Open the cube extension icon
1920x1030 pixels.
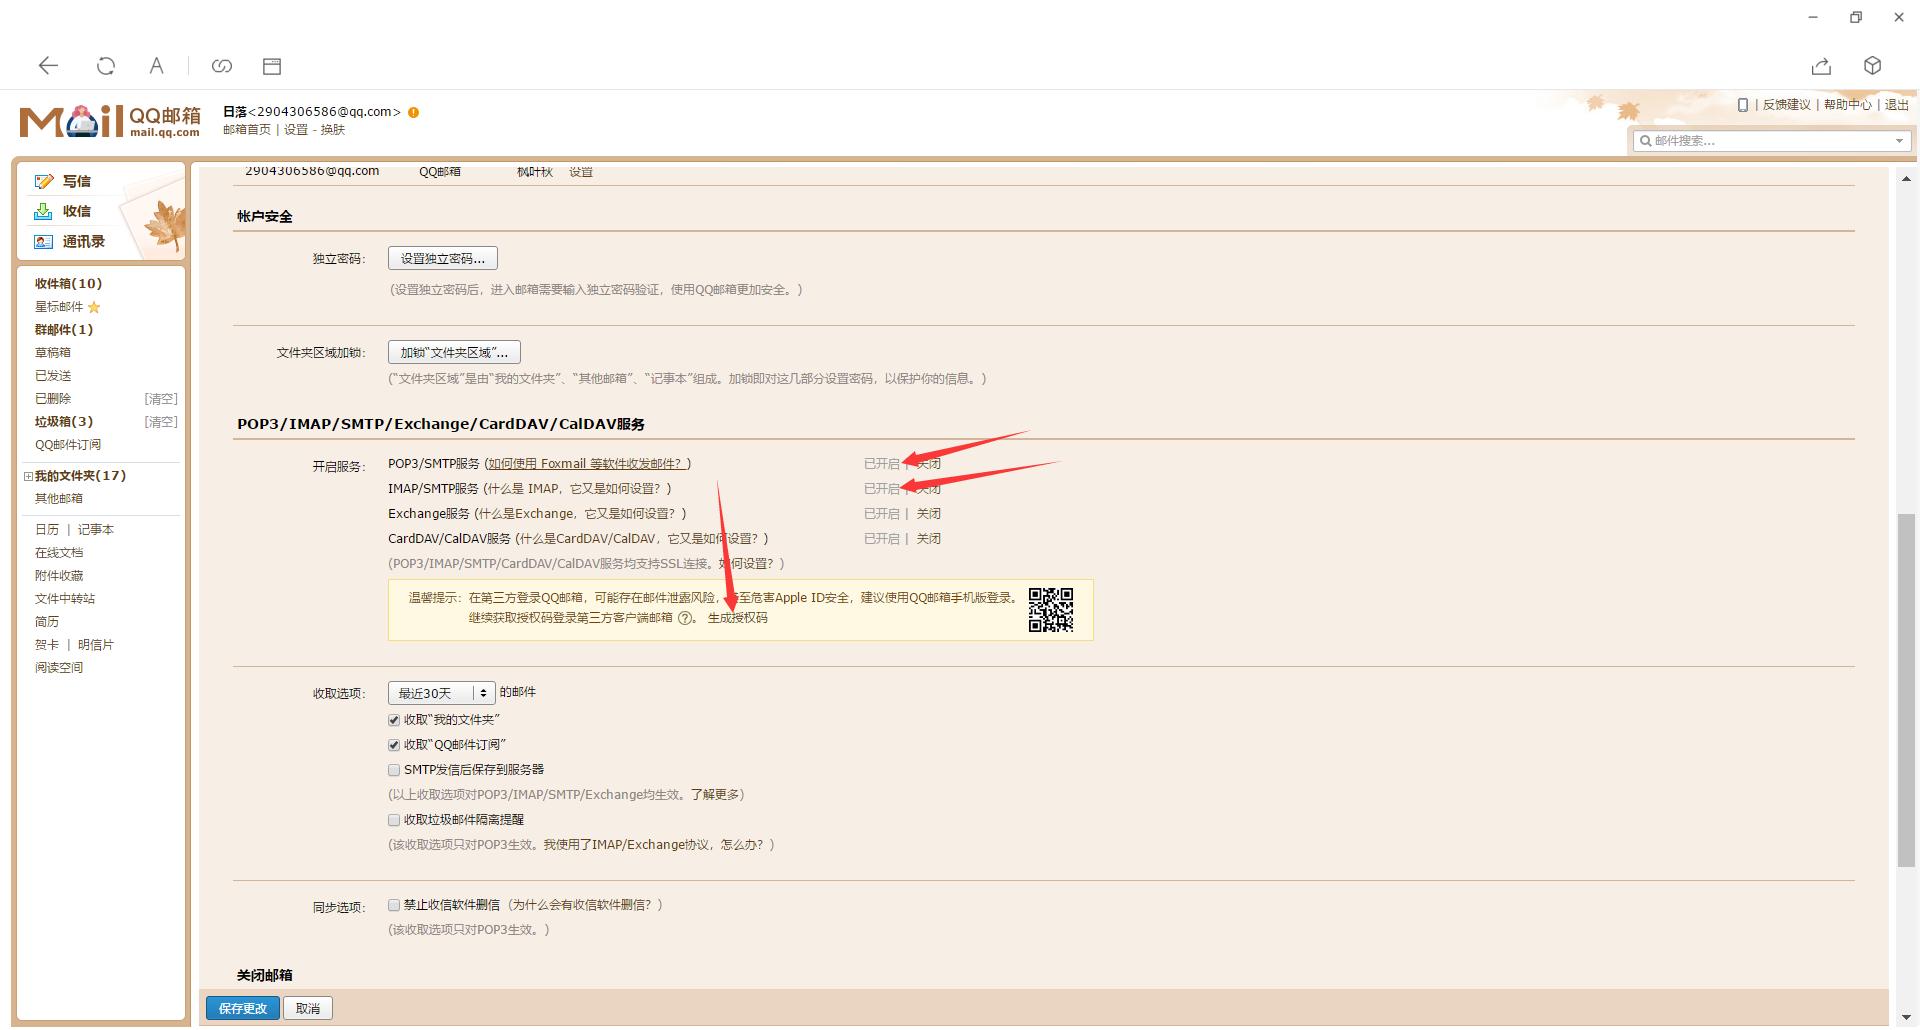click(x=1873, y=66)
